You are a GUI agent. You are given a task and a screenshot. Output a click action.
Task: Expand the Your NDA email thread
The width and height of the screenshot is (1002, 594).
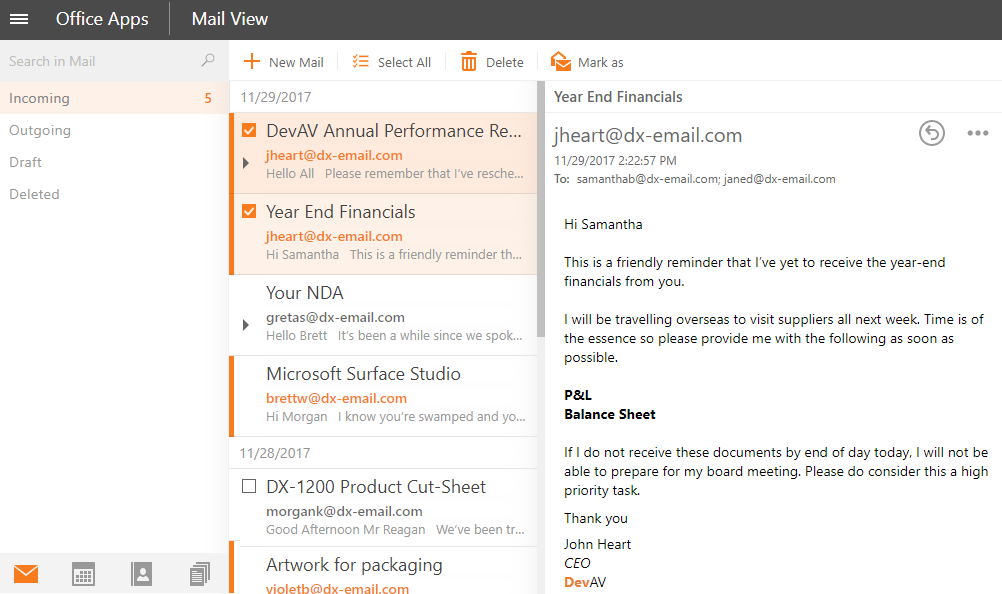point(246,325)
